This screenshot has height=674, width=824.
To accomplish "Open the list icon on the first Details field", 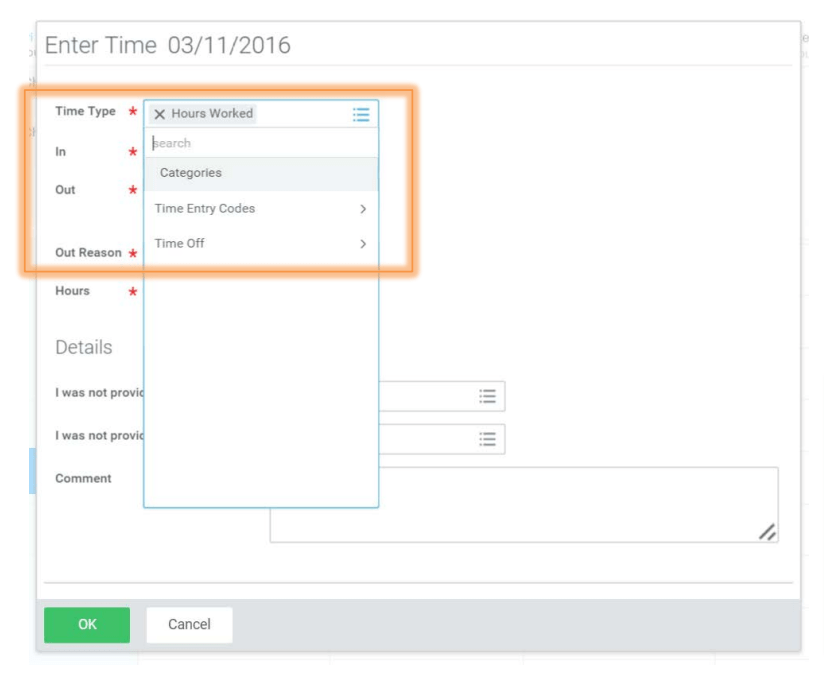I will tap(488, 396).
